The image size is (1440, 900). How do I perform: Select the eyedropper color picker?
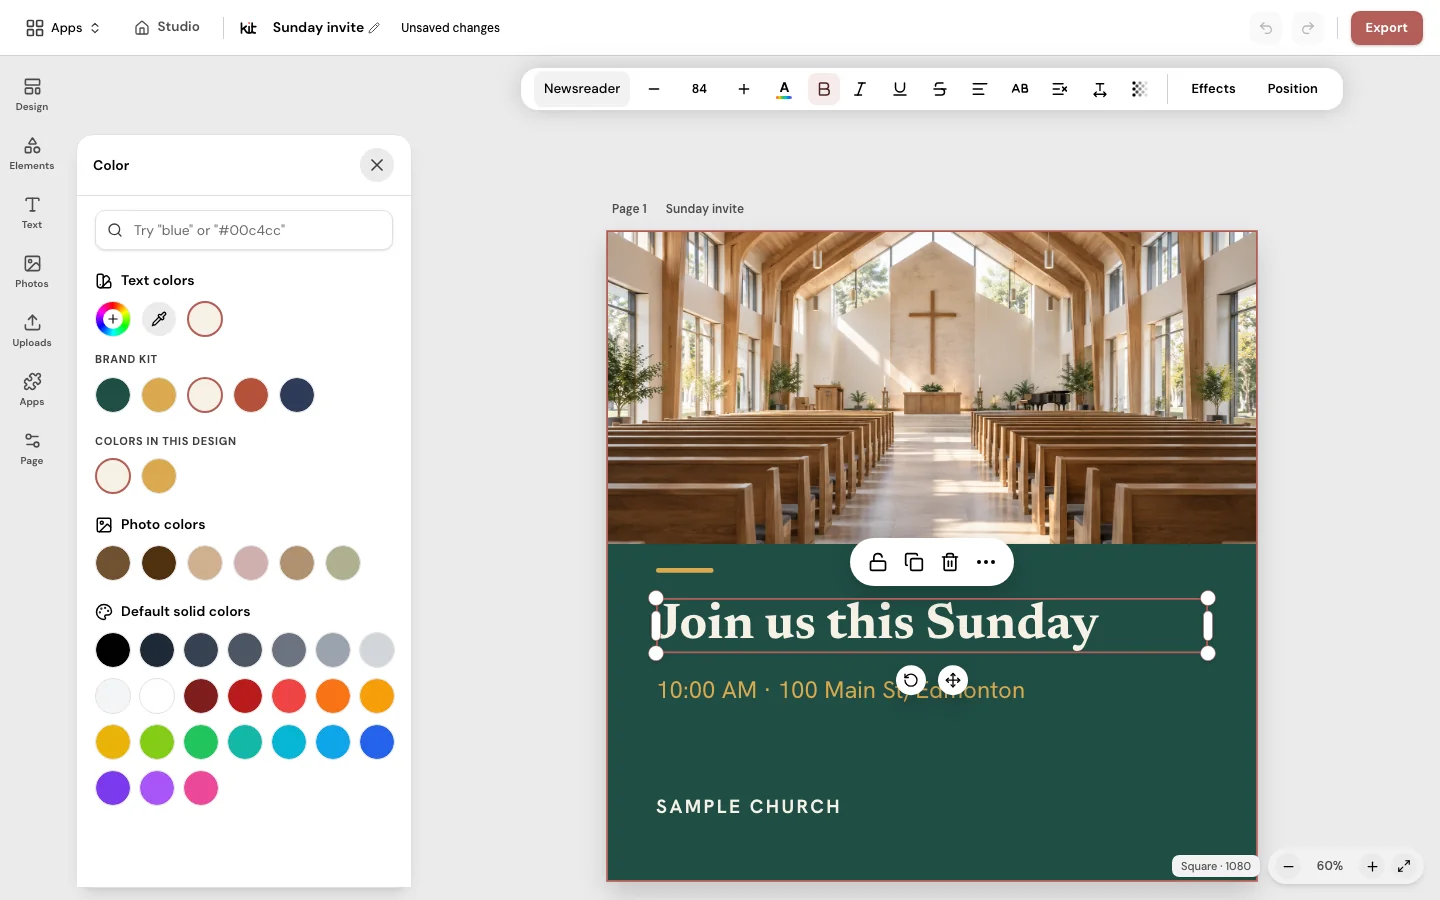pyautogui.click(x=159, y=319)
